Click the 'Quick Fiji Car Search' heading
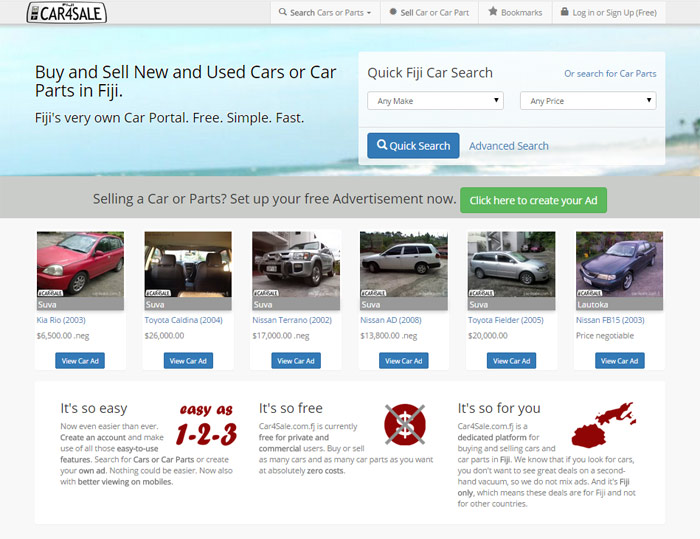 click(430, 73)
